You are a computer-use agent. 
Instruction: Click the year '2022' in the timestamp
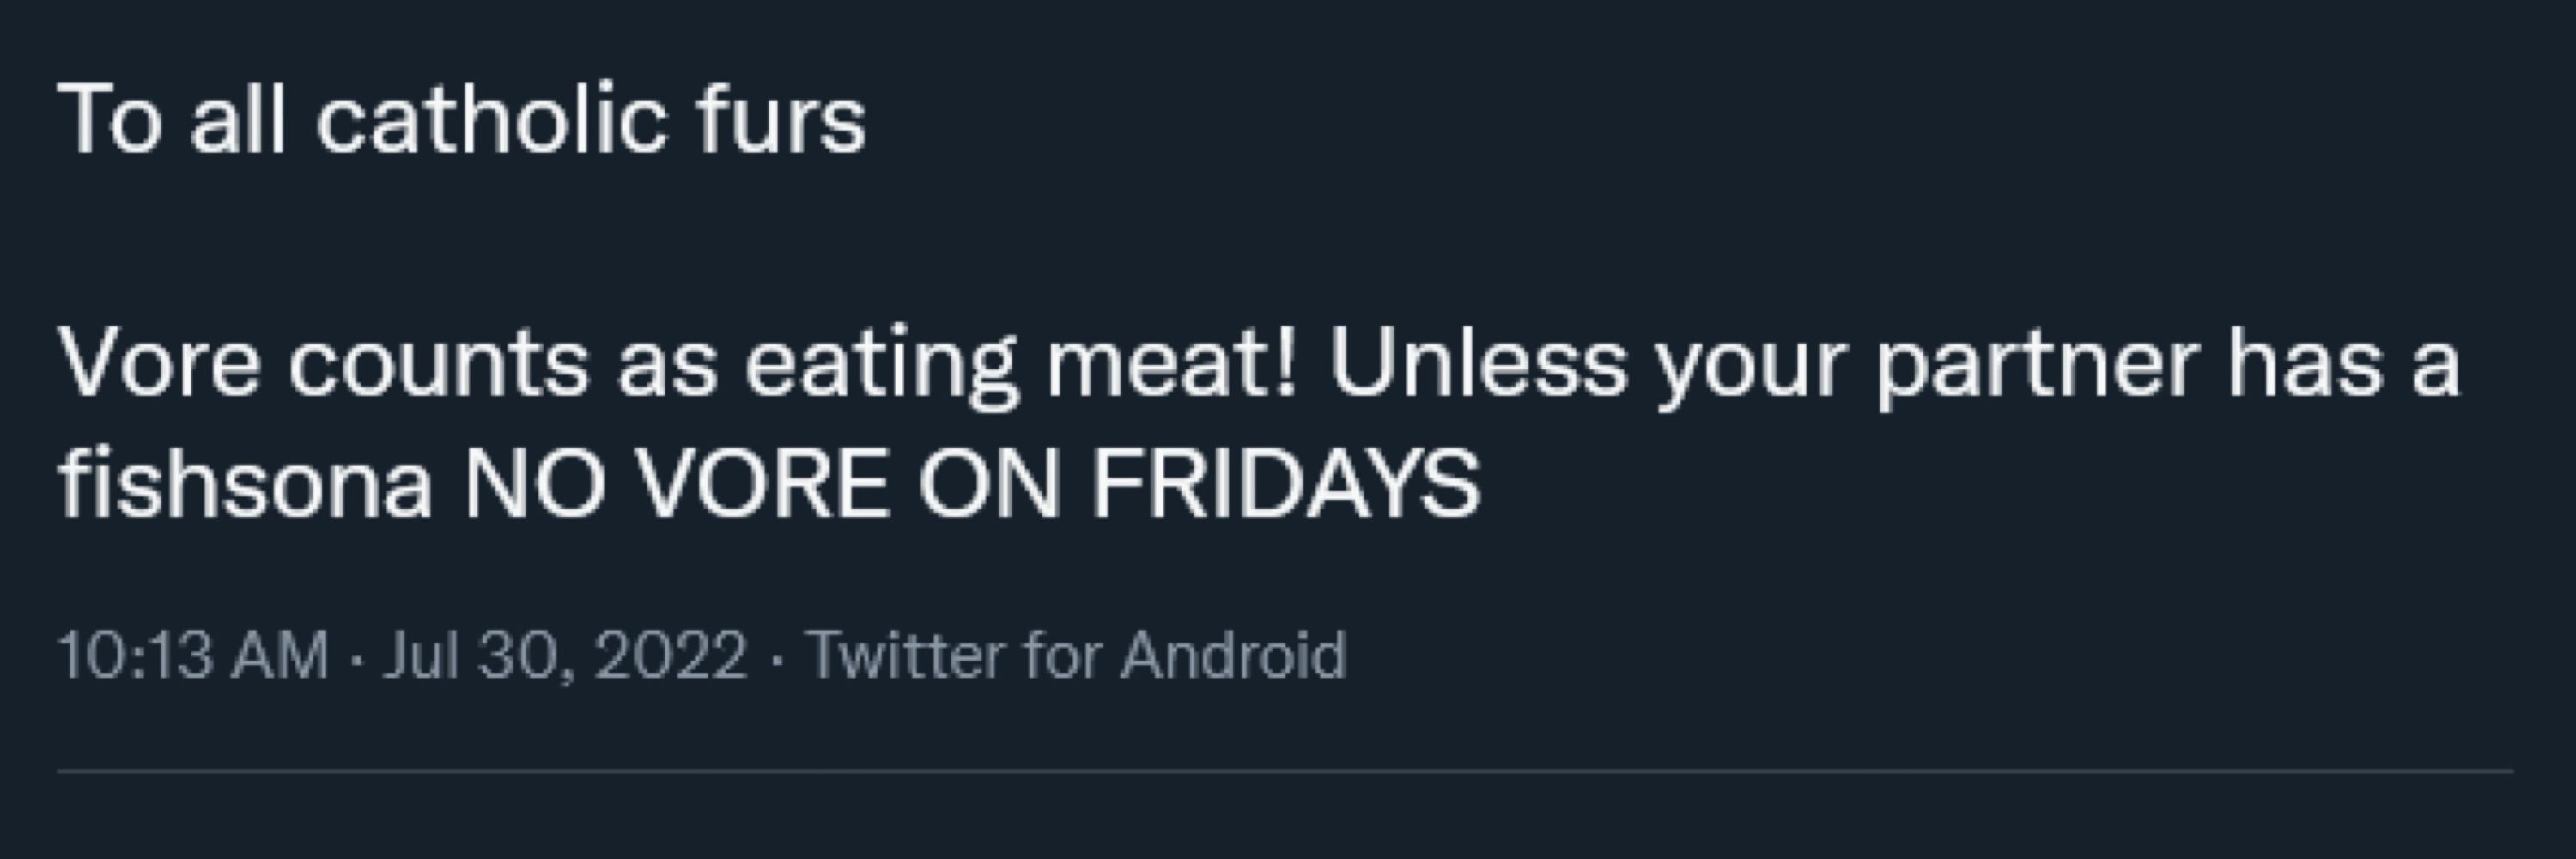click(670, 655)
